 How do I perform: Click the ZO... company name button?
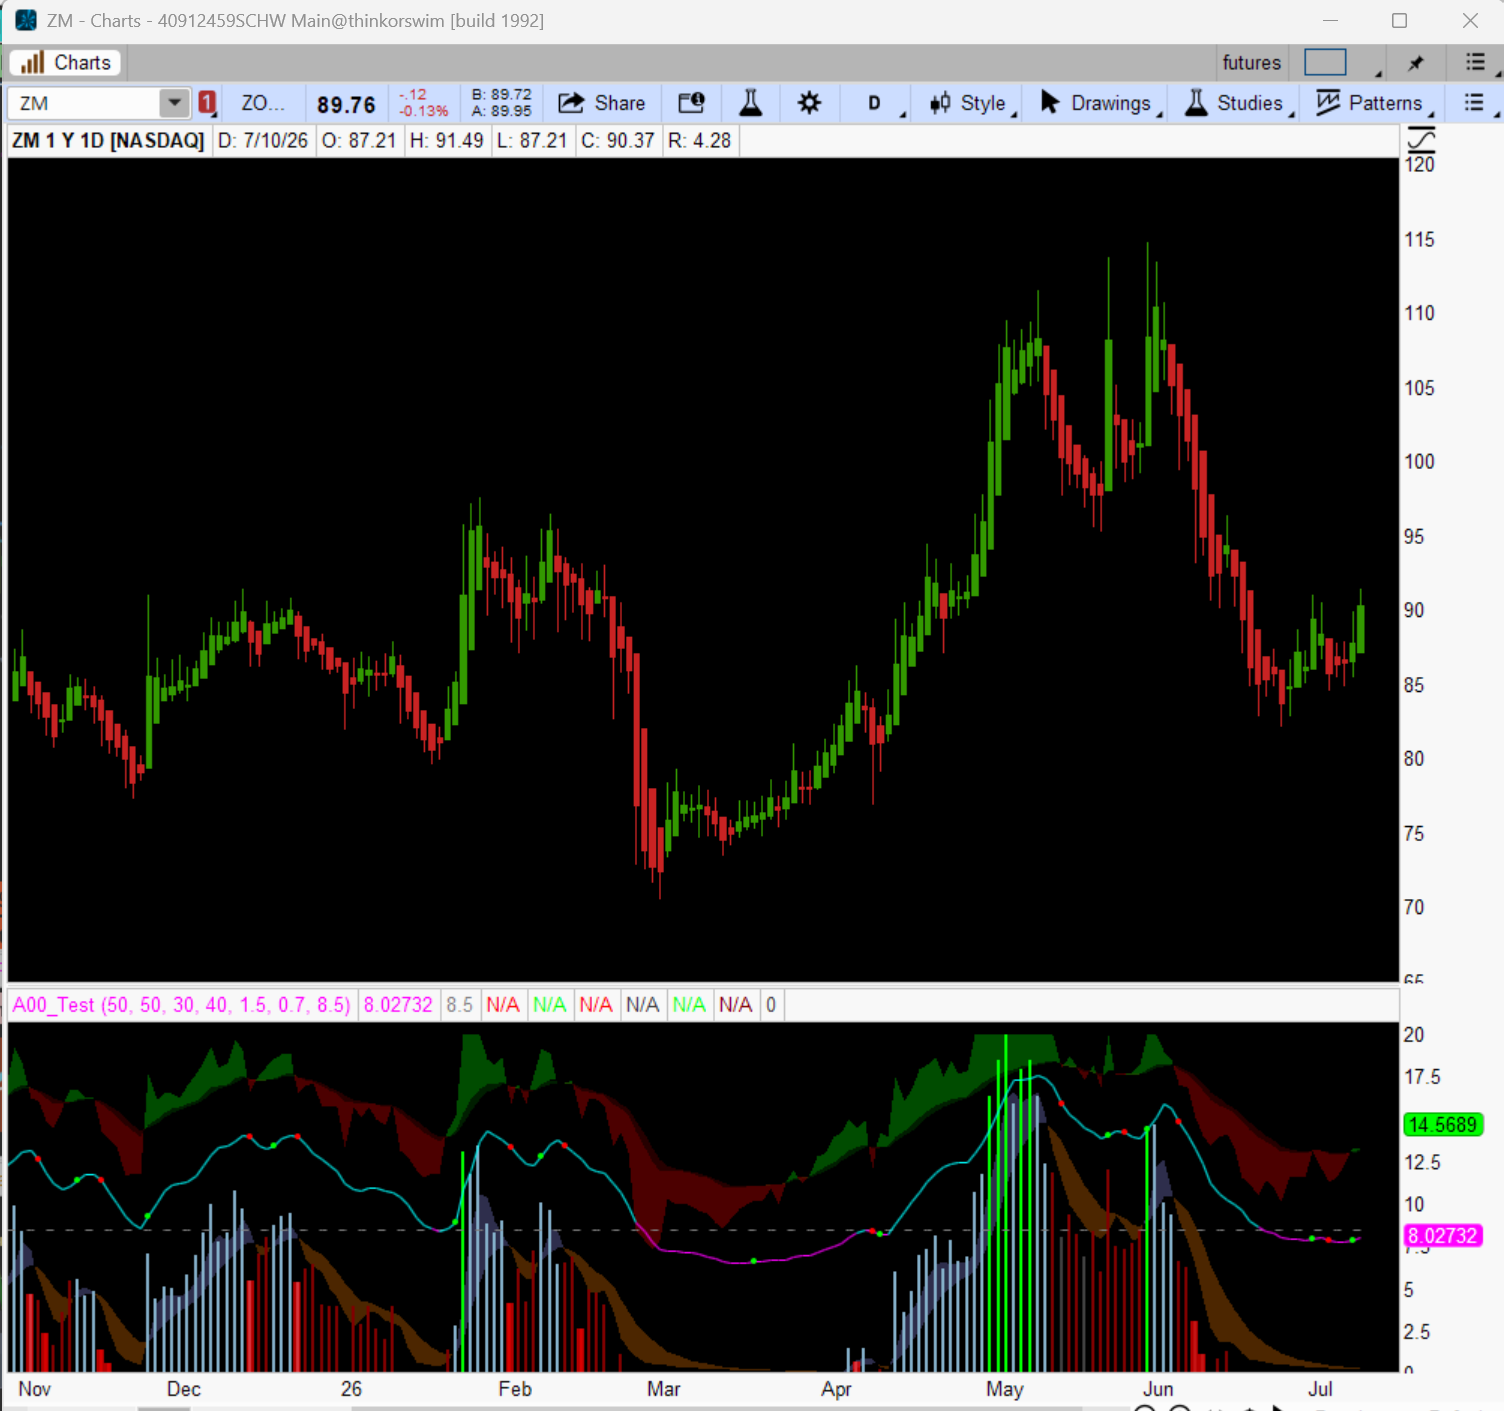(x=263, y=103)
